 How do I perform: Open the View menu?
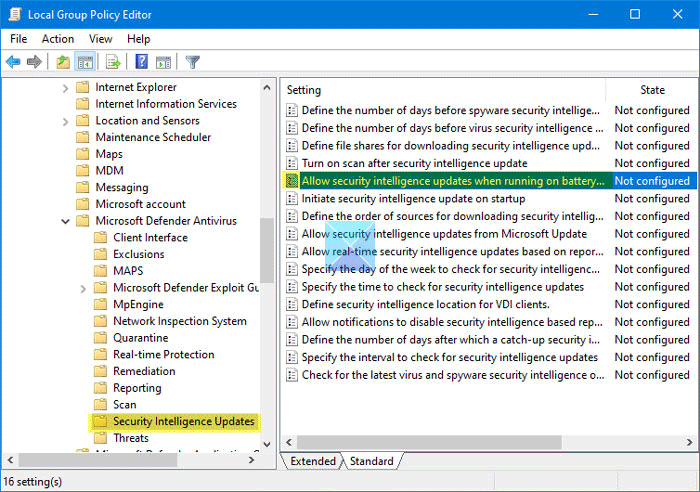coord(100,39)
